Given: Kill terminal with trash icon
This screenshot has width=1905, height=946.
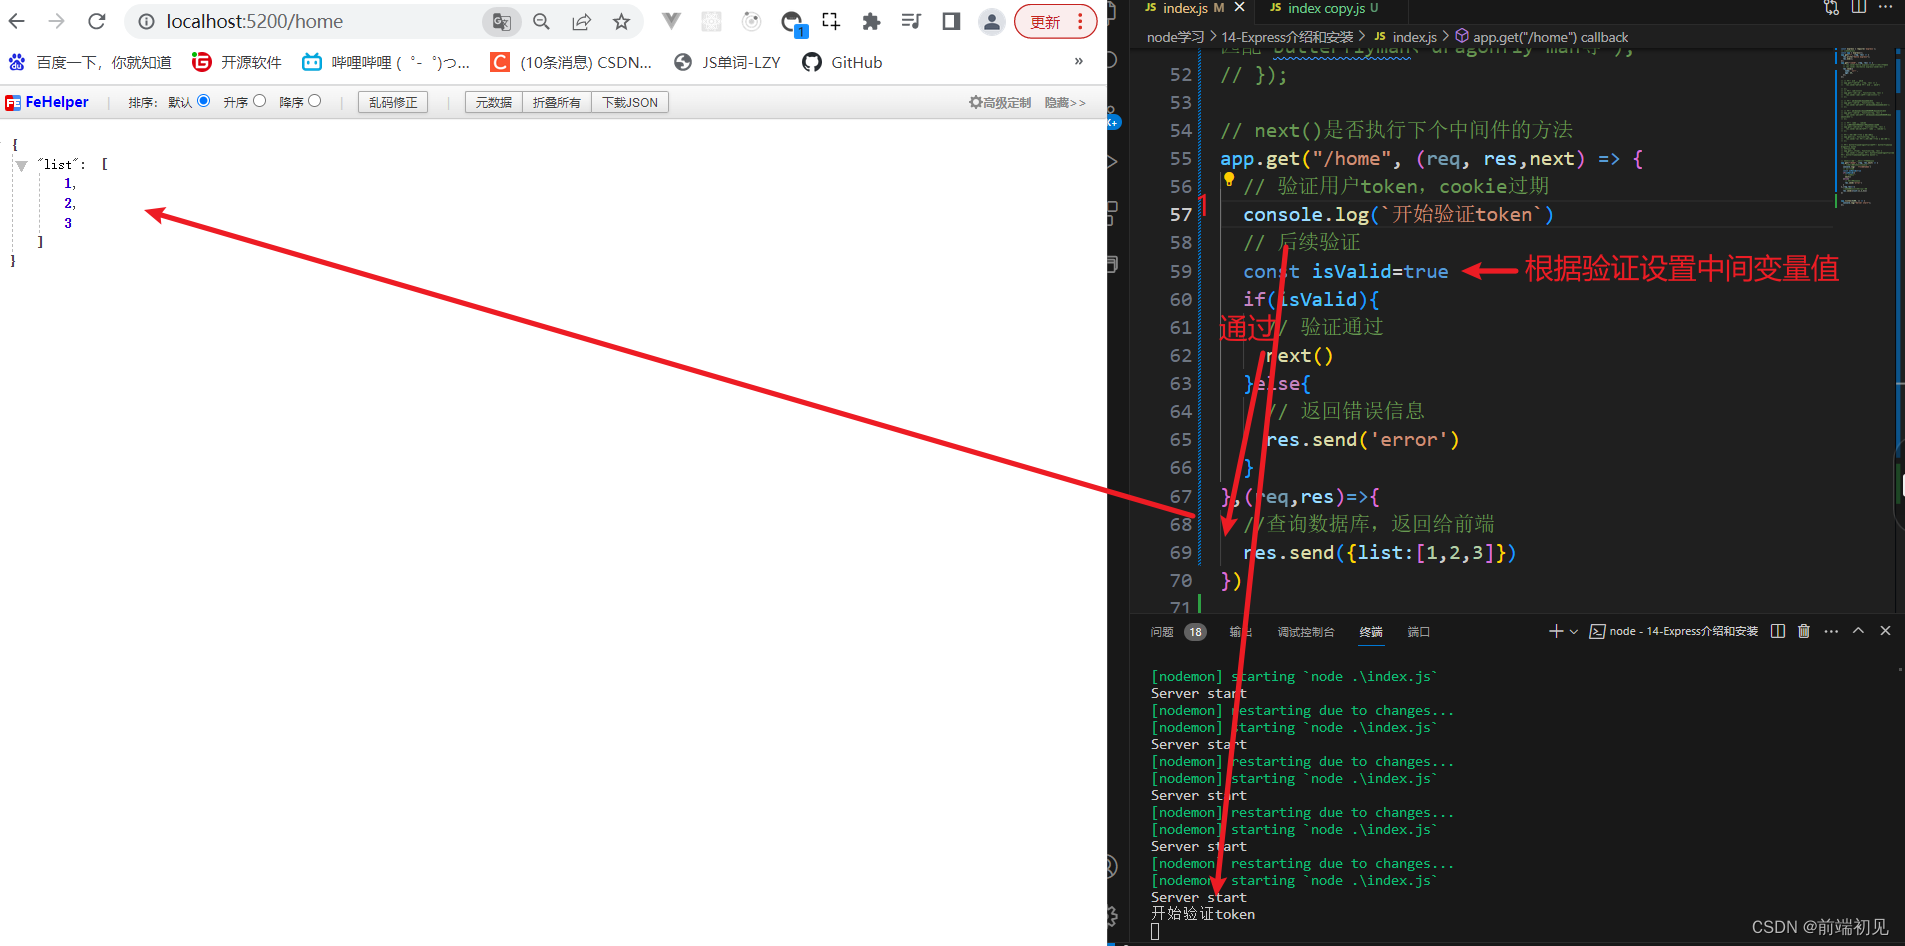Looking at the screenshot, I should (x=1804, y=631).
